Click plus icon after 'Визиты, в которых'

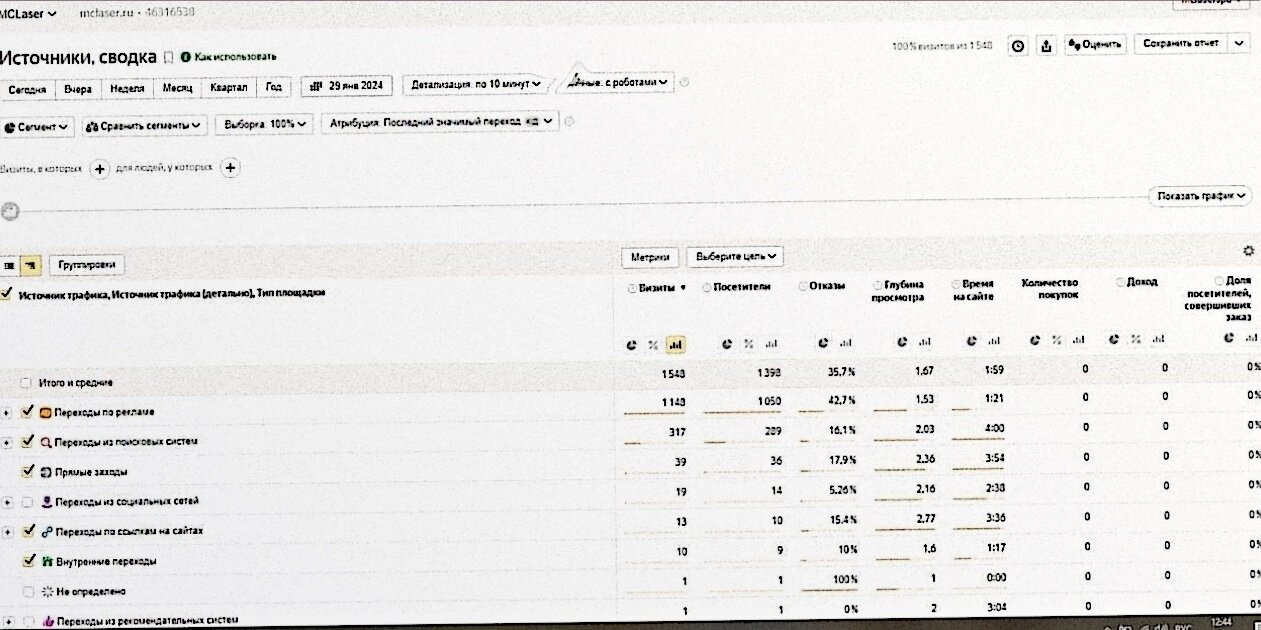click(x=99, y=169)
